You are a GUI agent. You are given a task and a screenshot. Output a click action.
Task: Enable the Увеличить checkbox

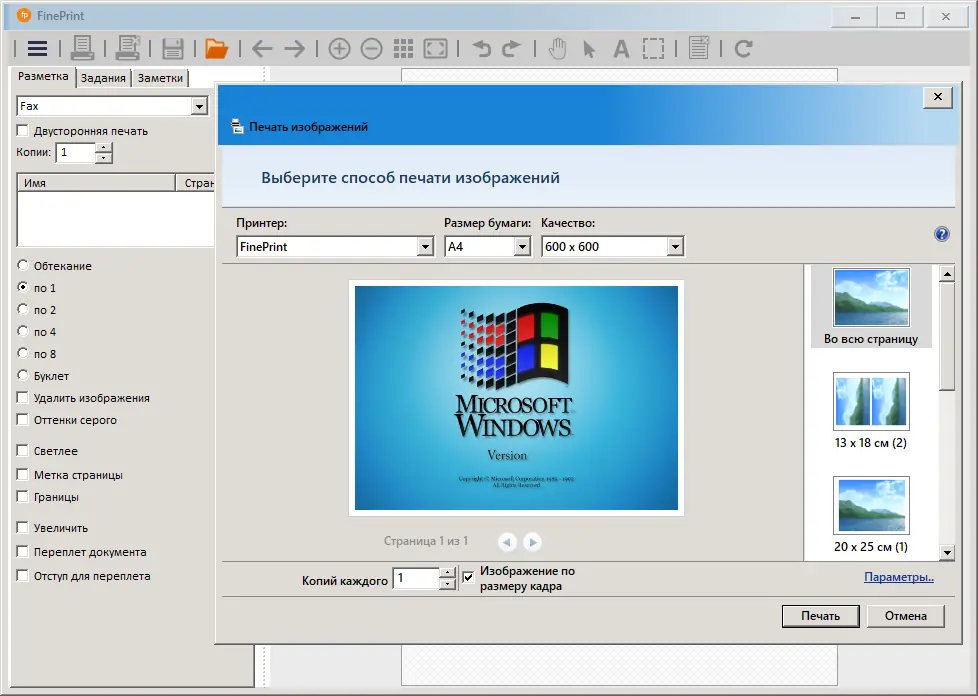click(x=23, y=527)
